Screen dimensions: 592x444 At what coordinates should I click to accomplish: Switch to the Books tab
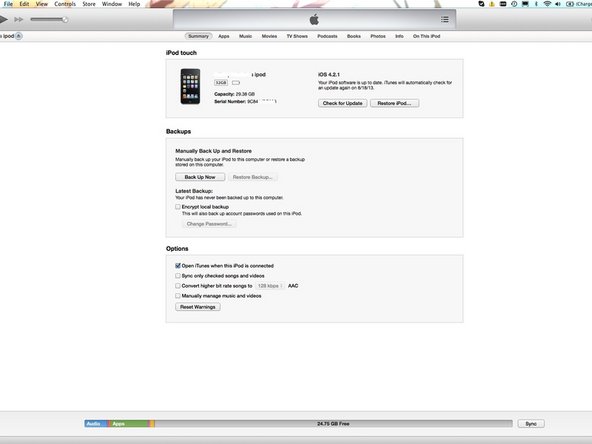pyautogui.click(x=354, y=36)
